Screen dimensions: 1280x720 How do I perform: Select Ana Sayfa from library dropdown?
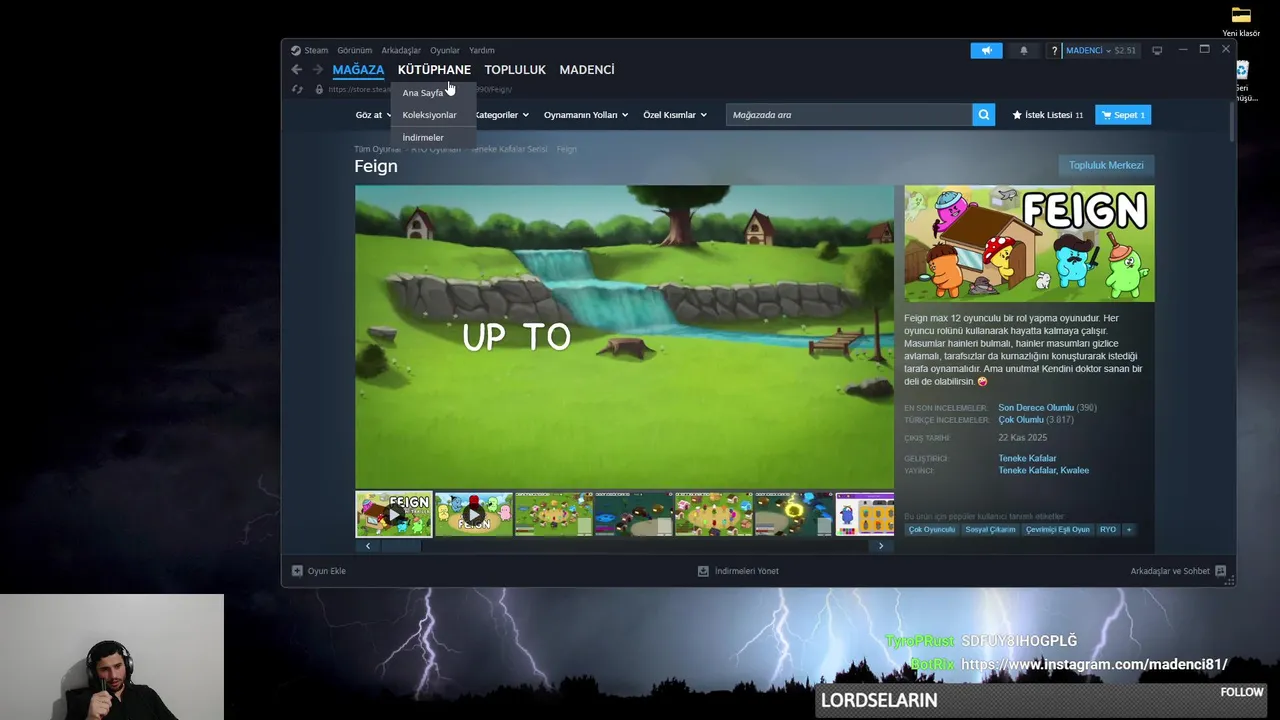423,93
